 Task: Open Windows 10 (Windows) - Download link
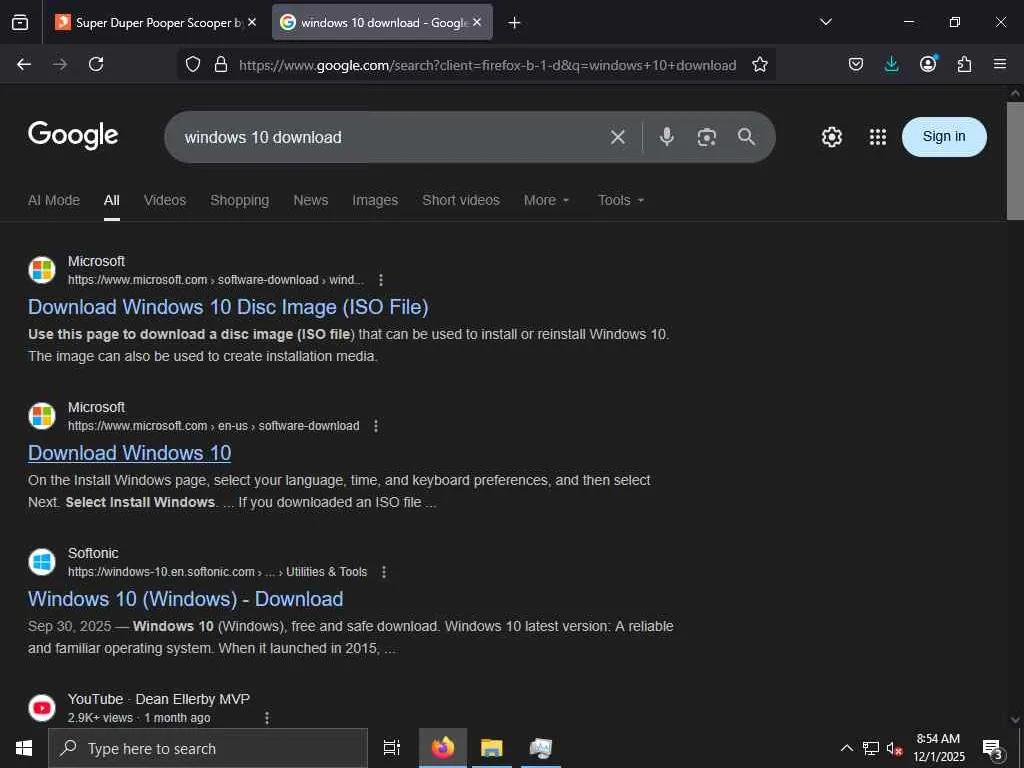(185, 599)
